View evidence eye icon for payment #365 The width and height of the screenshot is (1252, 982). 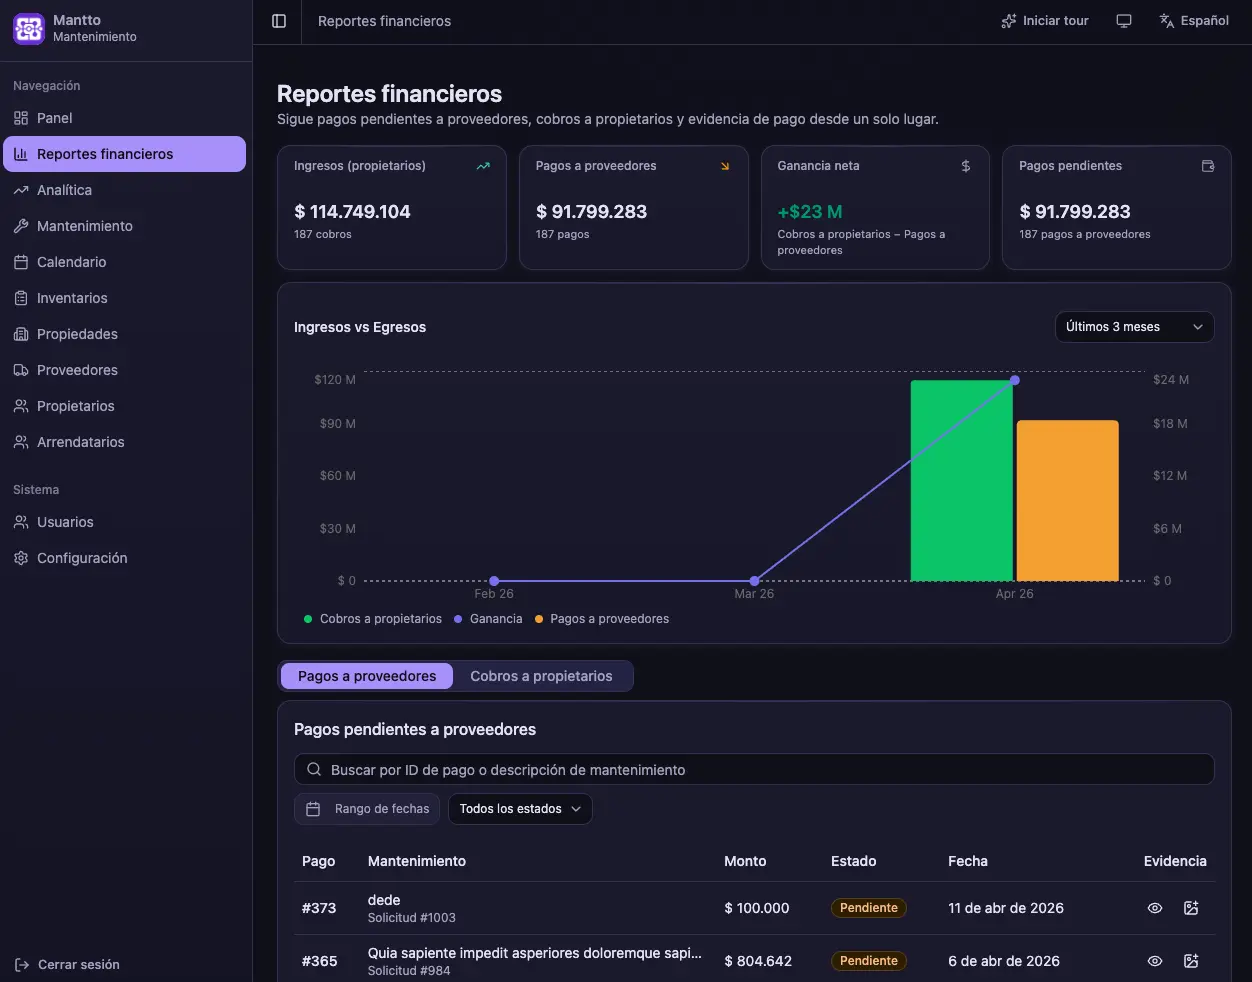pos(1155,961)
